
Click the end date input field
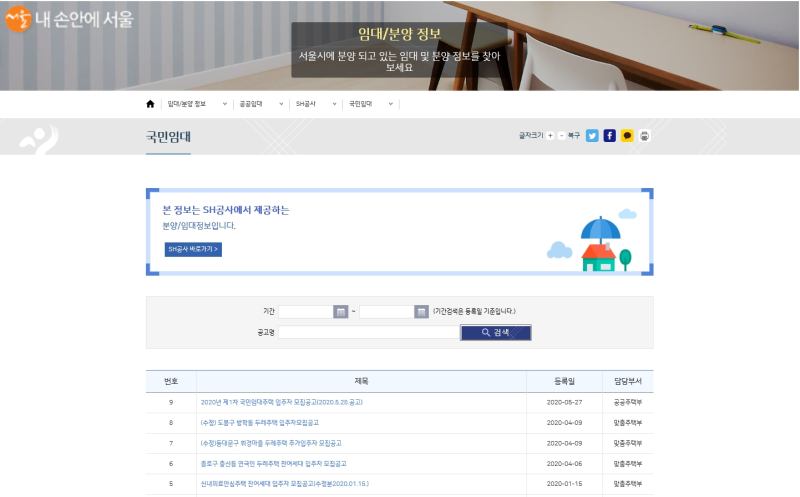(x=386, y=311)
